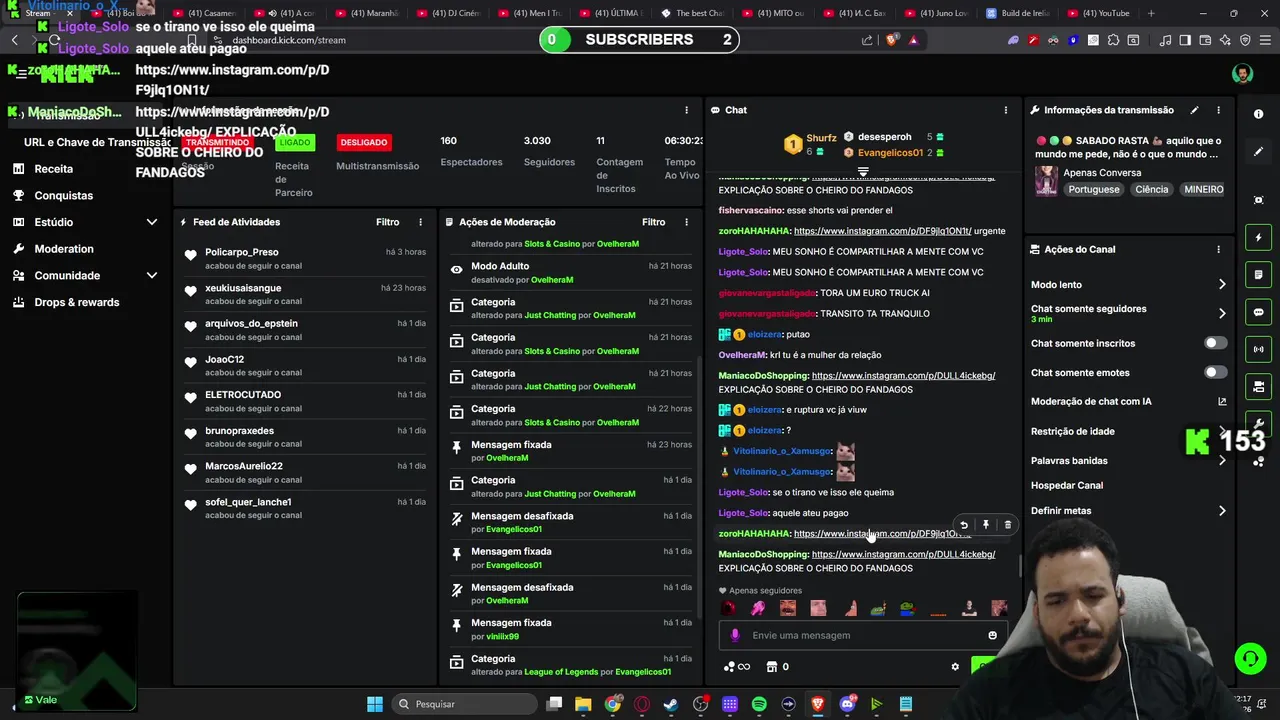Open the three-dot menu of Informações da transmissão
This screenshot has height=720, width=1280.
tap(1218, 110)
